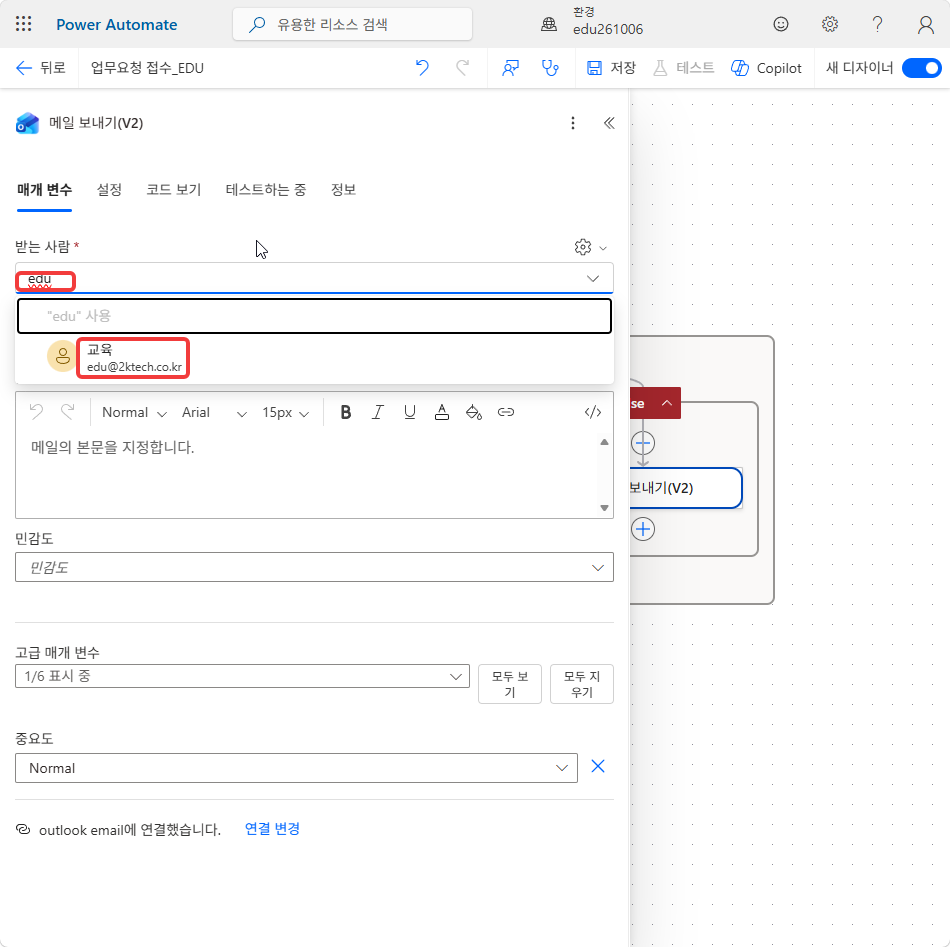950x947 pixels.
Task: Add action above 보내기(V2) with plus
Action: point(643,444)
